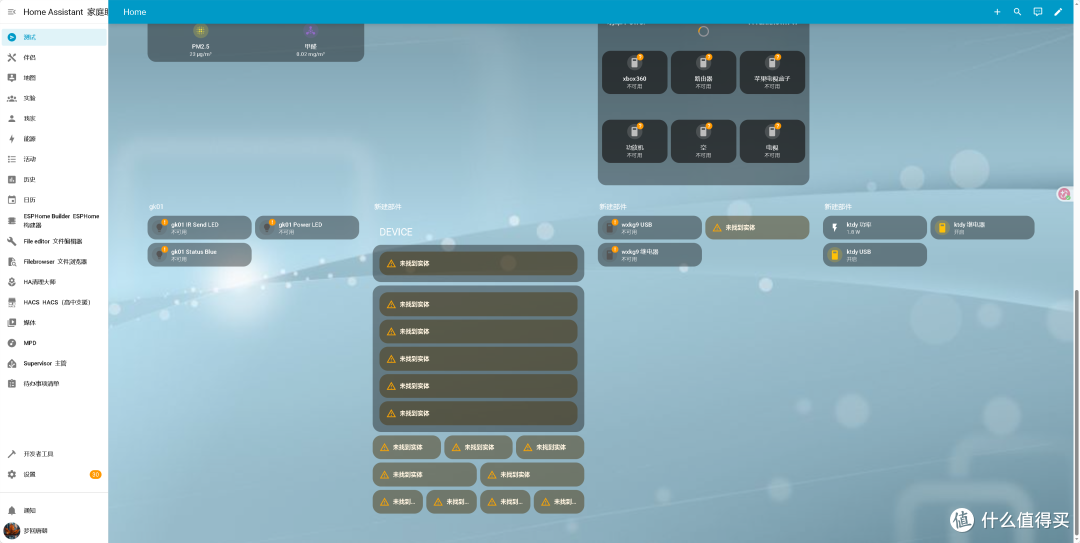Click the 苹果电视盒子 remote tile

(x=772, y=72)
